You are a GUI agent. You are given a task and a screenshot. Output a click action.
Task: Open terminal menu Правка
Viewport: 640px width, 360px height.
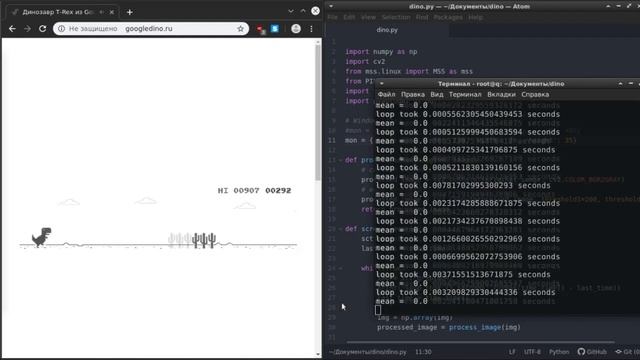(413, 94)
